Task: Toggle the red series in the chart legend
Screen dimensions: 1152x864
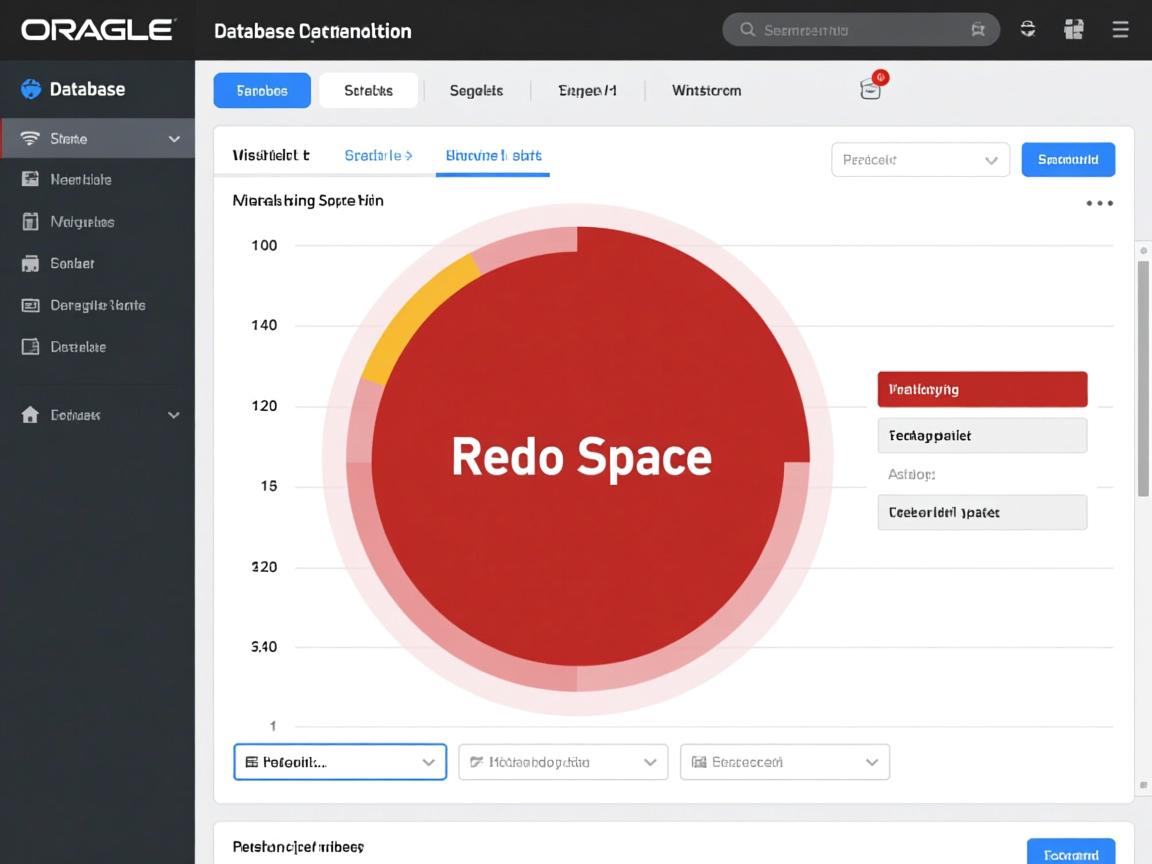Action: [x=981, y=389]
